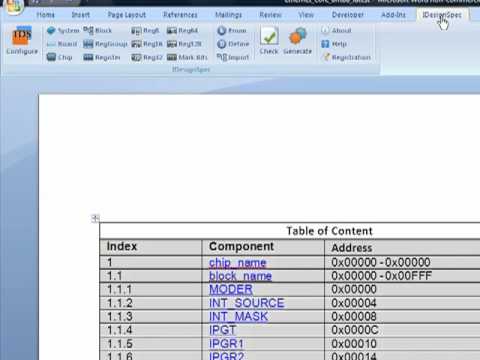The image size is (480, 360).
Task: Run the Check document command
Action: point(269,41)
